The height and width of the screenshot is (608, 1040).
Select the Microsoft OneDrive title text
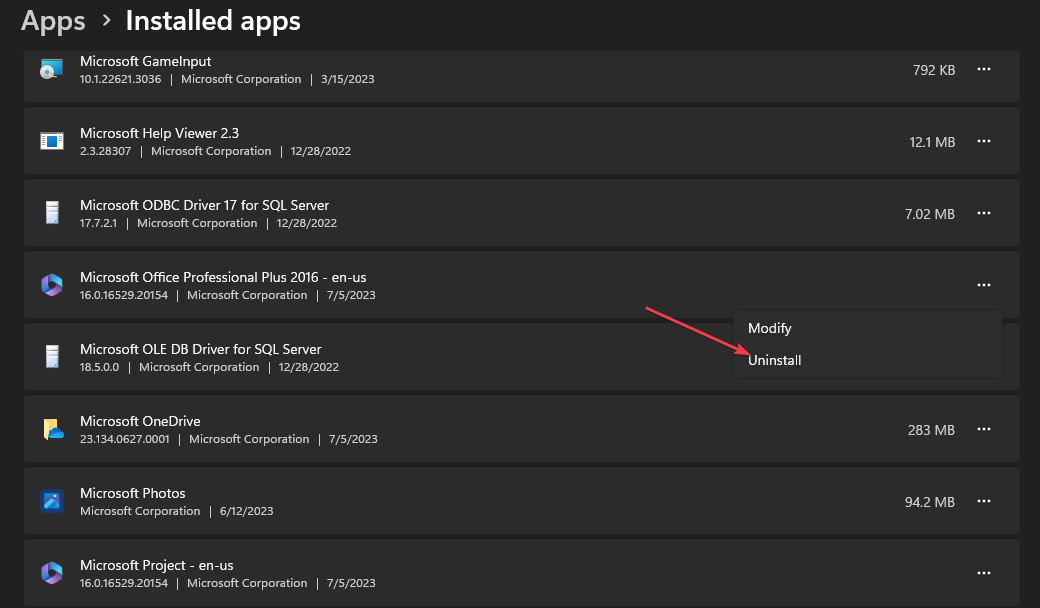click(x=140, y=421)
